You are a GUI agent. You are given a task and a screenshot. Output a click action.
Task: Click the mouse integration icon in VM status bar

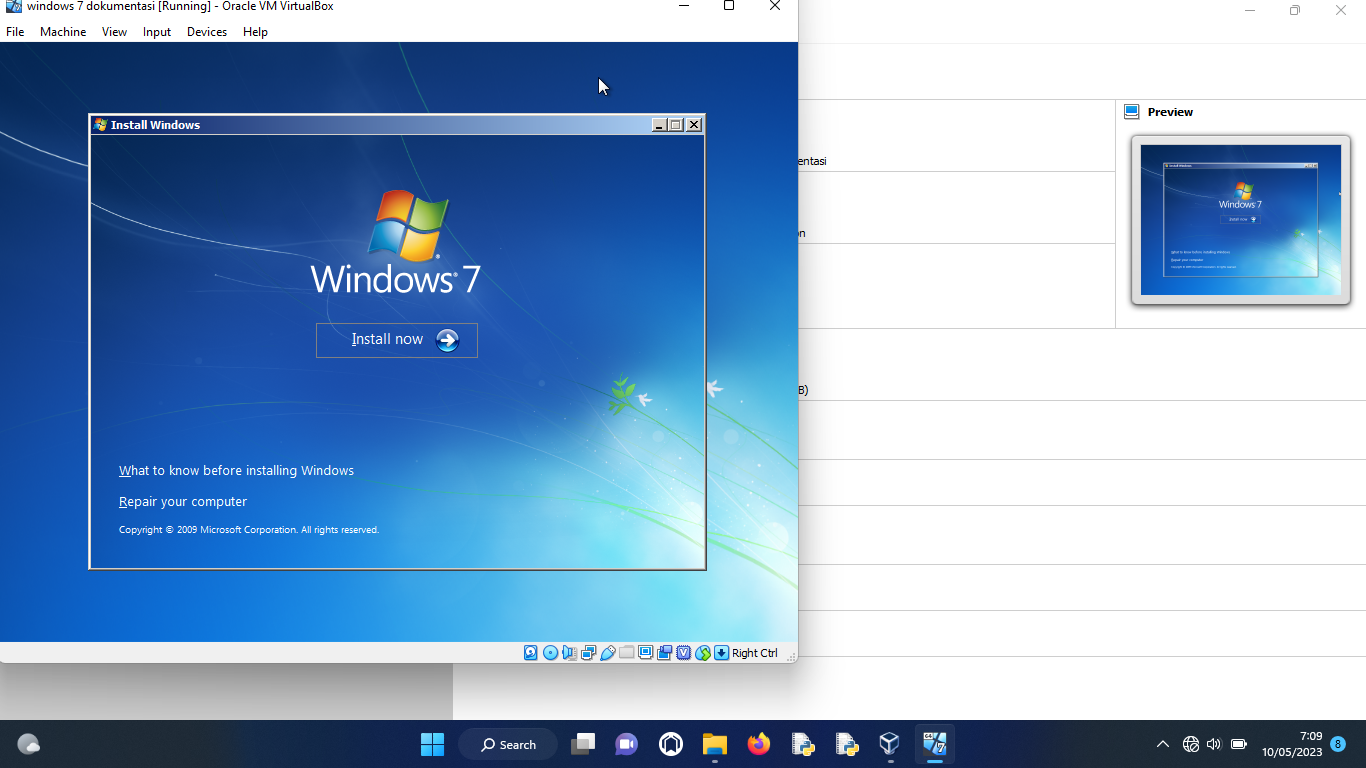coord(703,653)
